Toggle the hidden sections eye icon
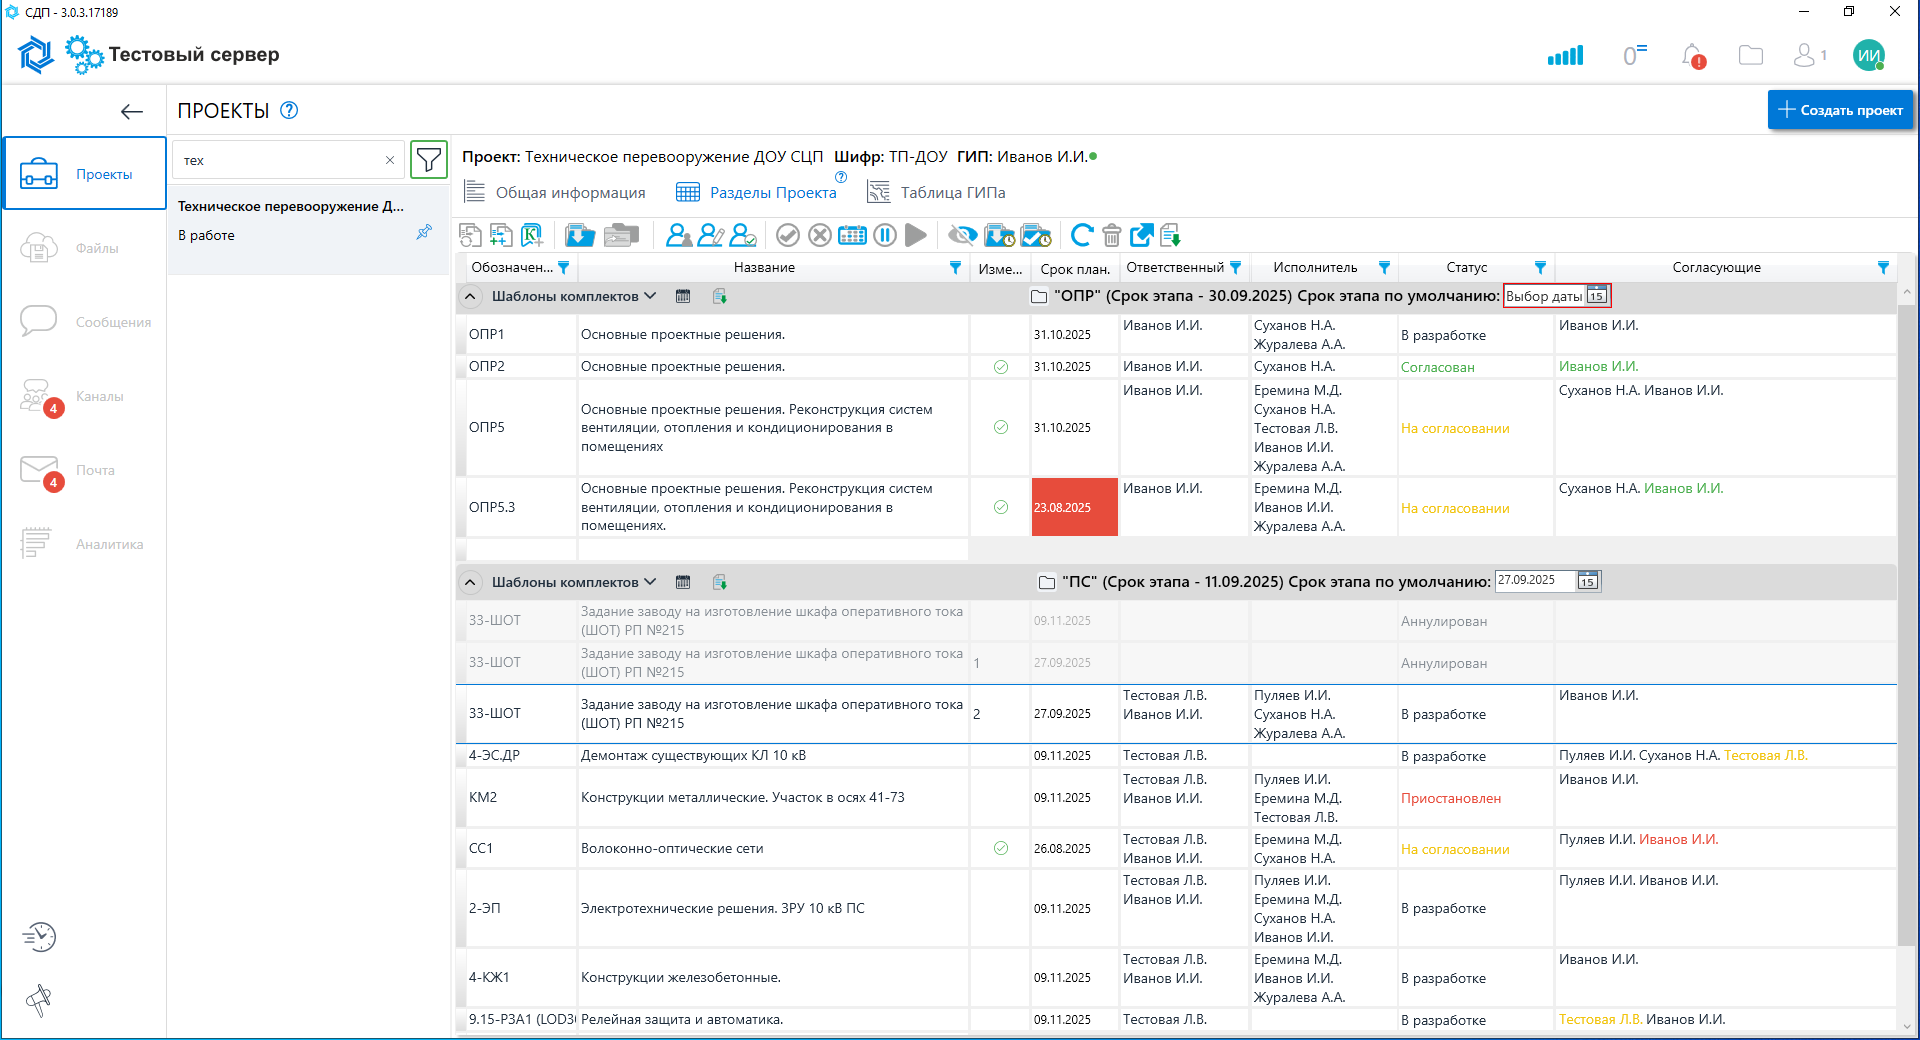The width and height of the screenshot is (1920, 1040). pos(962,235)
